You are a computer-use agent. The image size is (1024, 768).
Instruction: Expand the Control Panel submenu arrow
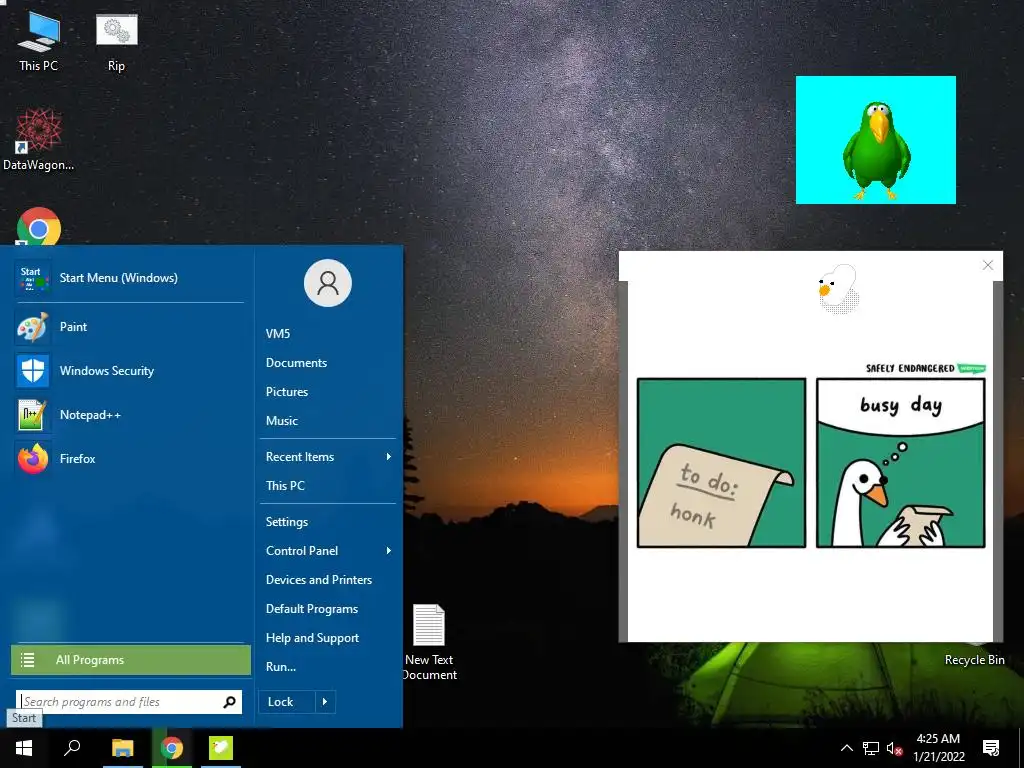389,551
